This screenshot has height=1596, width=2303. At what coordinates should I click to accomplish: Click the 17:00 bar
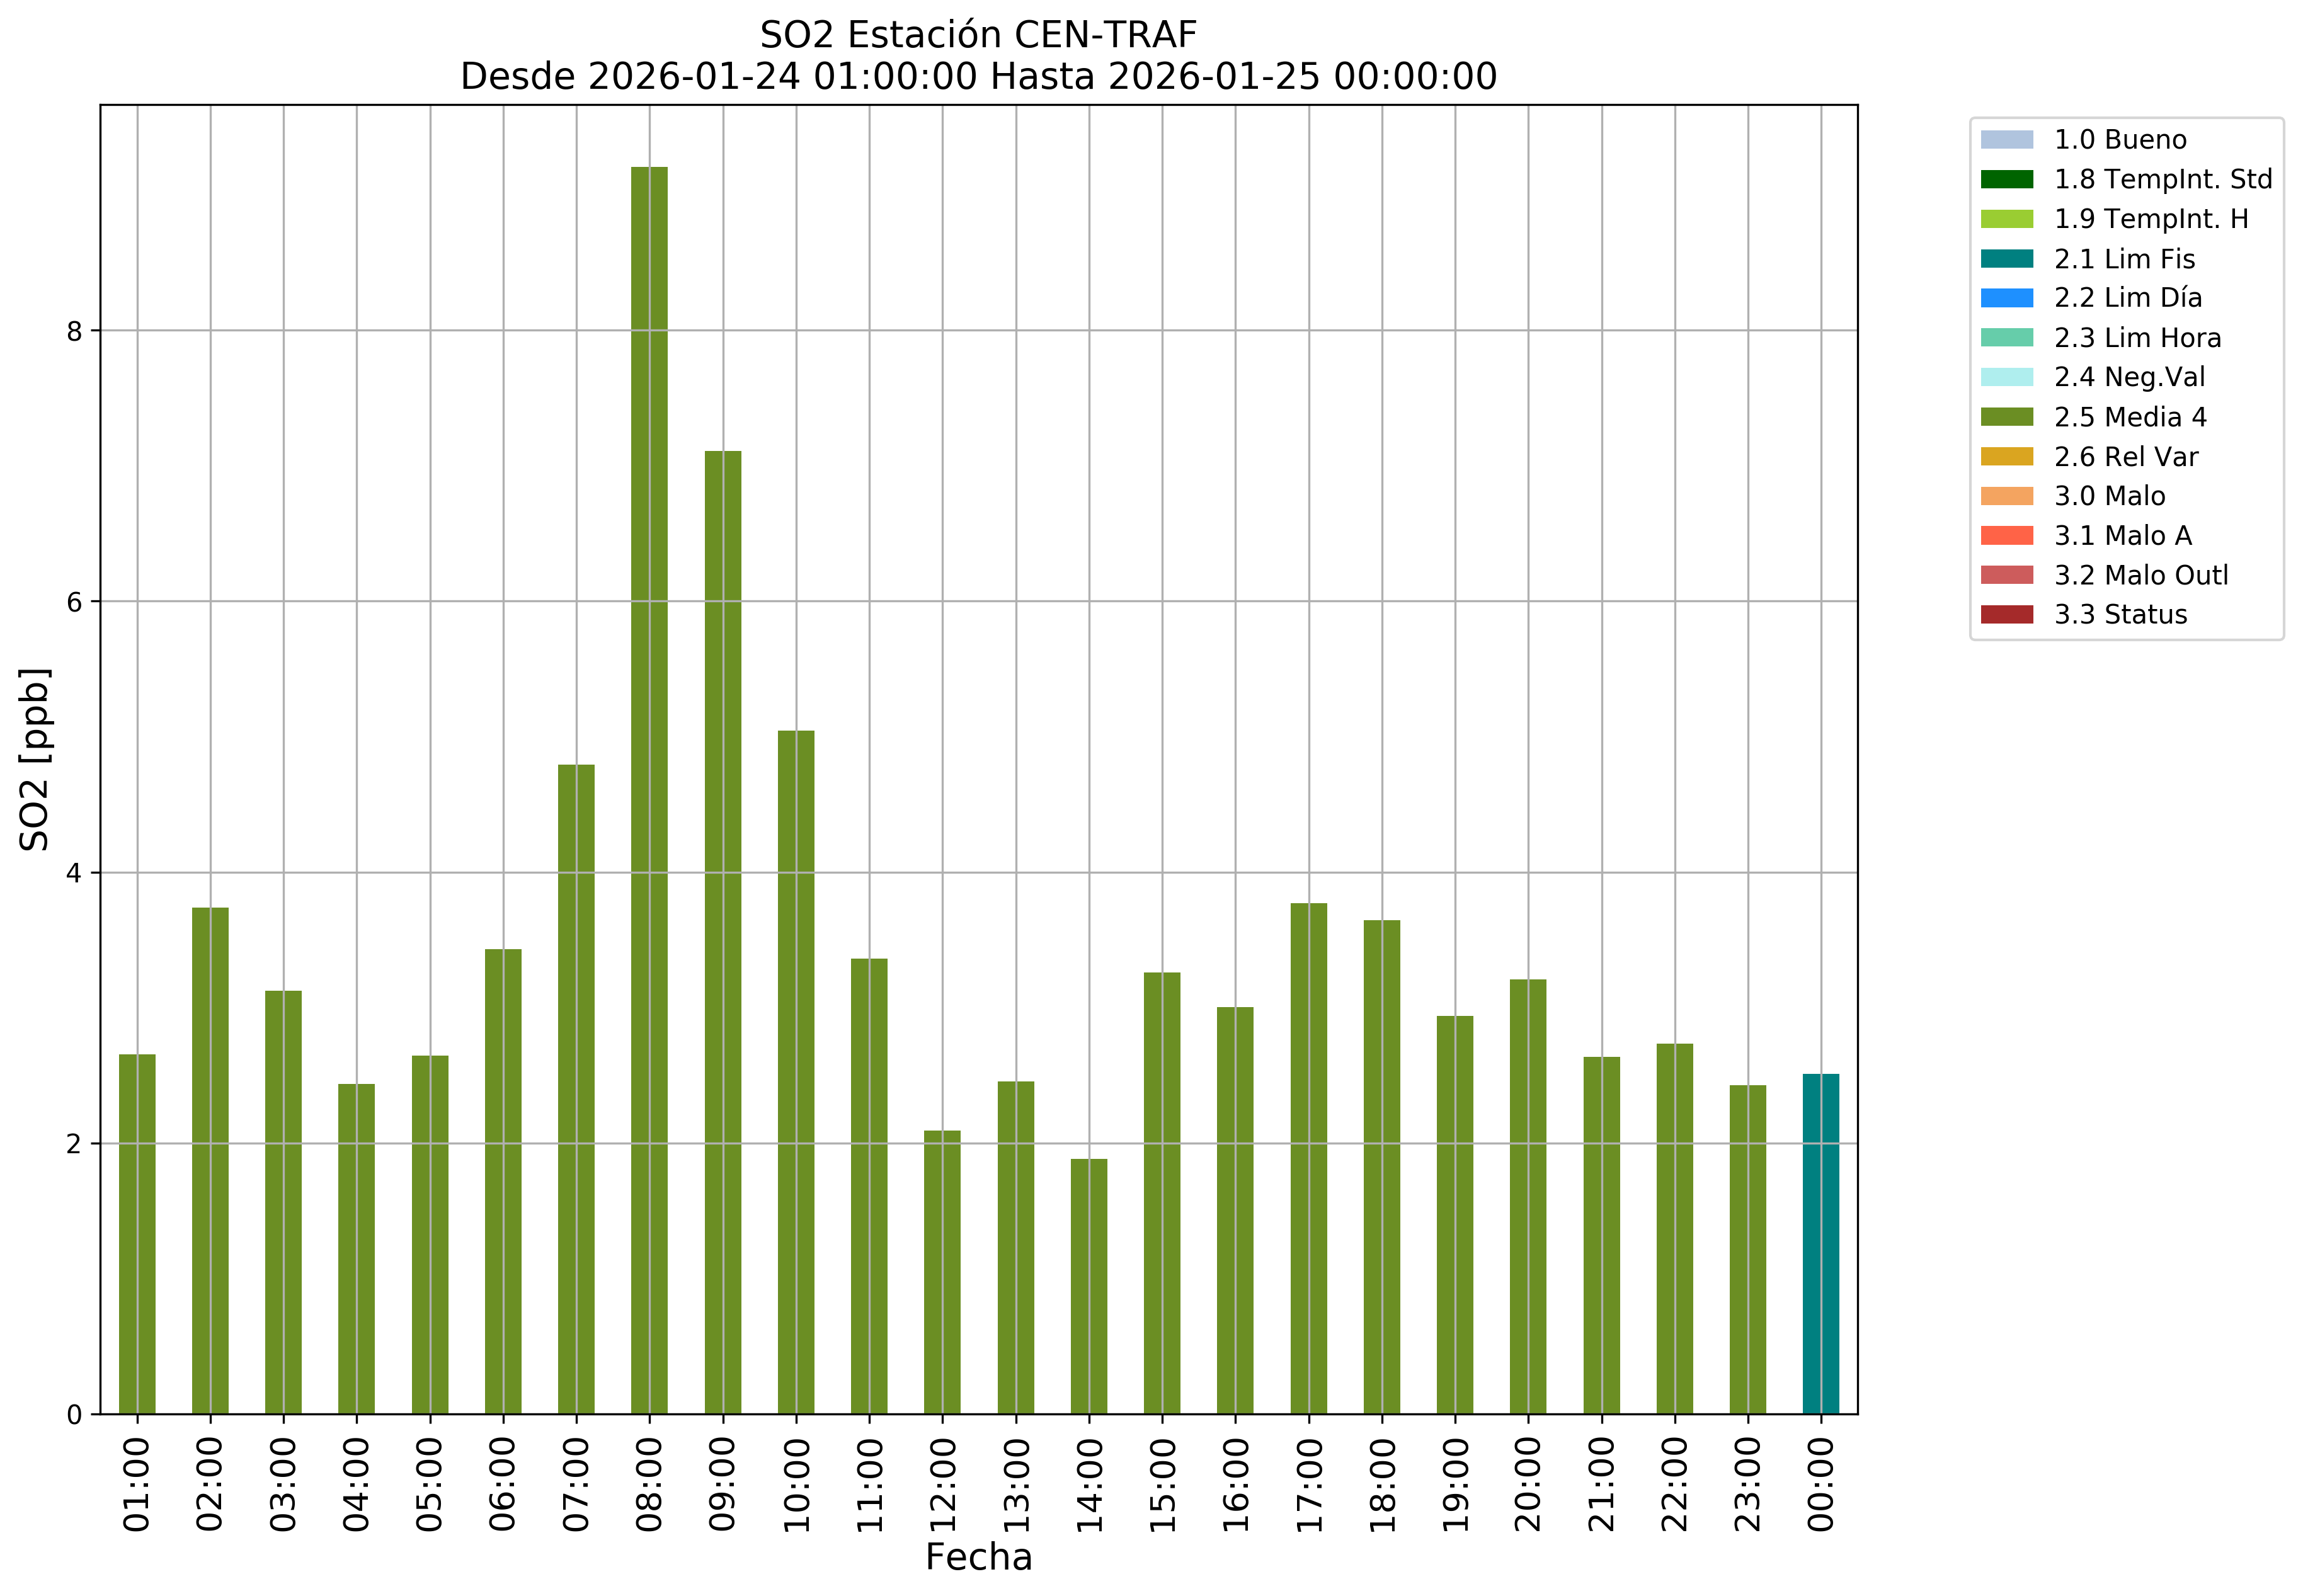click(x=1308, y=1158)
